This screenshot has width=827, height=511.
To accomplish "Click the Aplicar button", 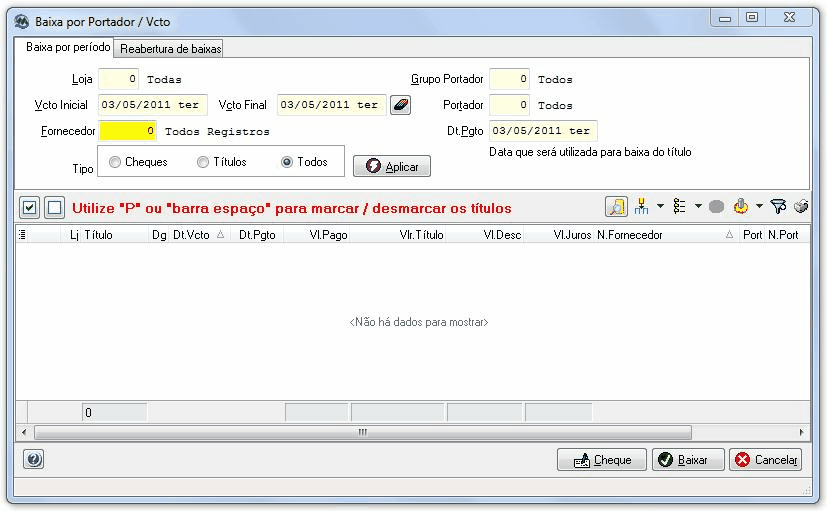I will [392, 166].
